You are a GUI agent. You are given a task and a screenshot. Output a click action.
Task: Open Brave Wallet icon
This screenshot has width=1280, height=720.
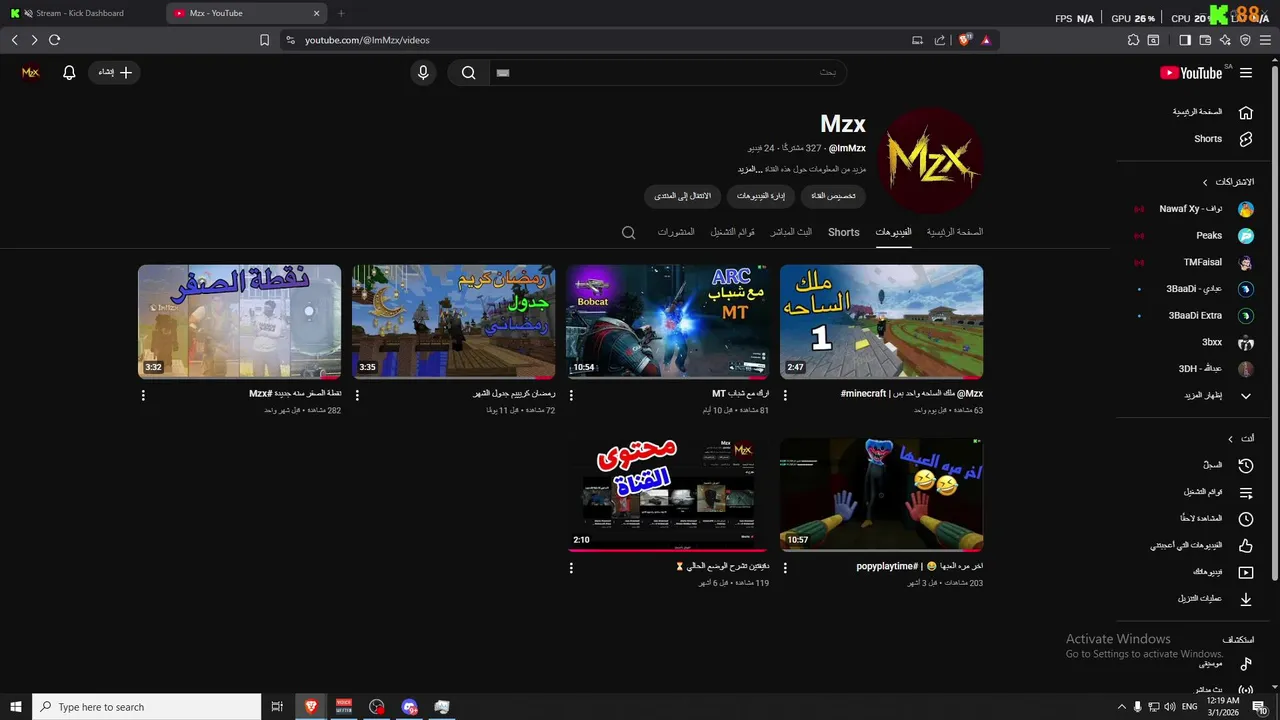(1205, 40)
